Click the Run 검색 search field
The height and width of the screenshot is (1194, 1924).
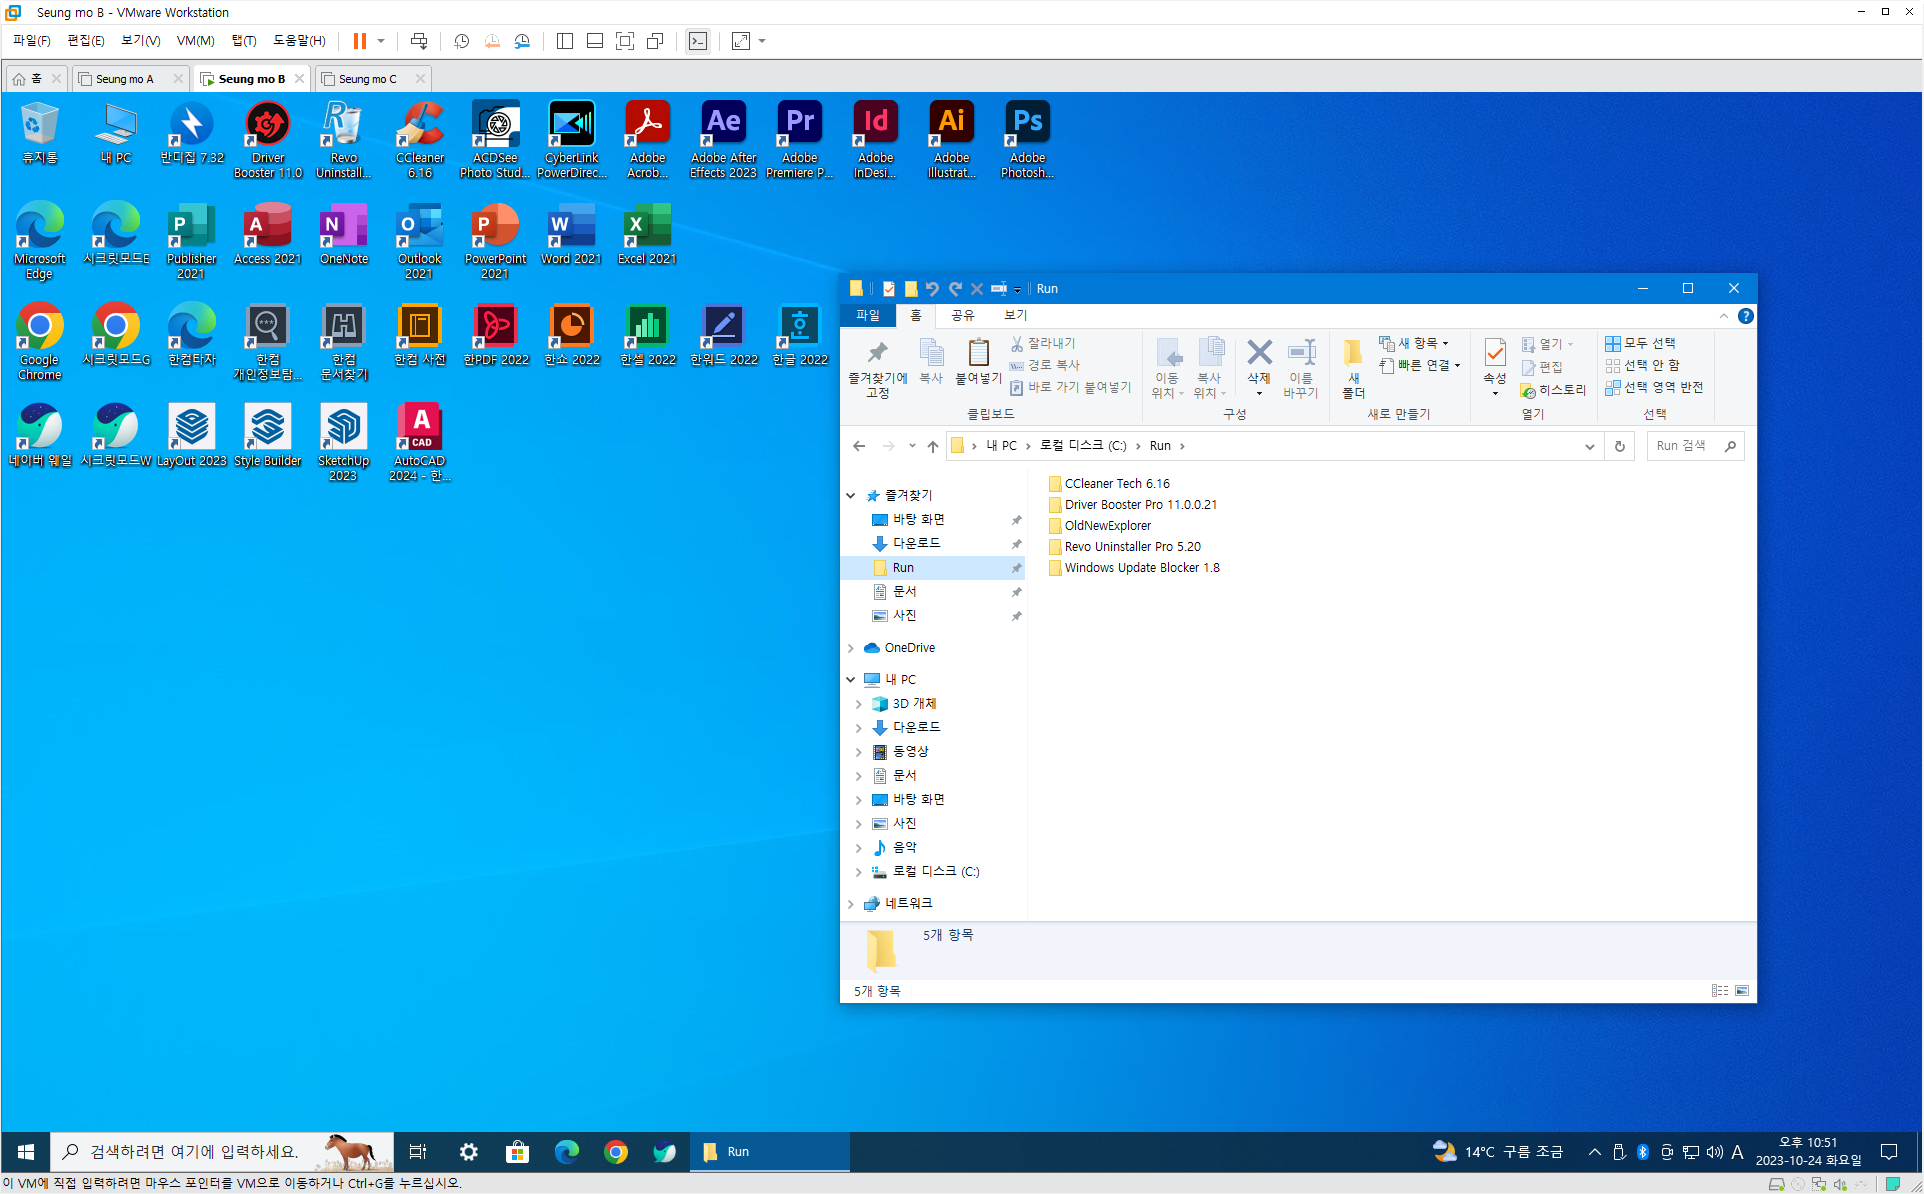point(1685,446)
